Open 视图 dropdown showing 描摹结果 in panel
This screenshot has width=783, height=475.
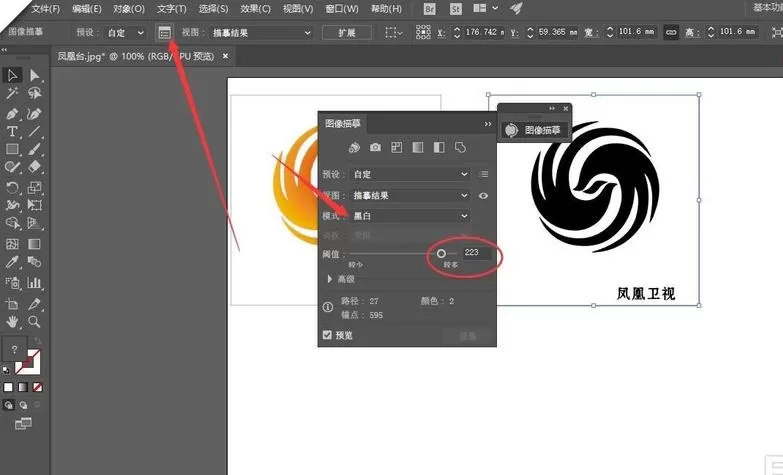coord(410,195)
